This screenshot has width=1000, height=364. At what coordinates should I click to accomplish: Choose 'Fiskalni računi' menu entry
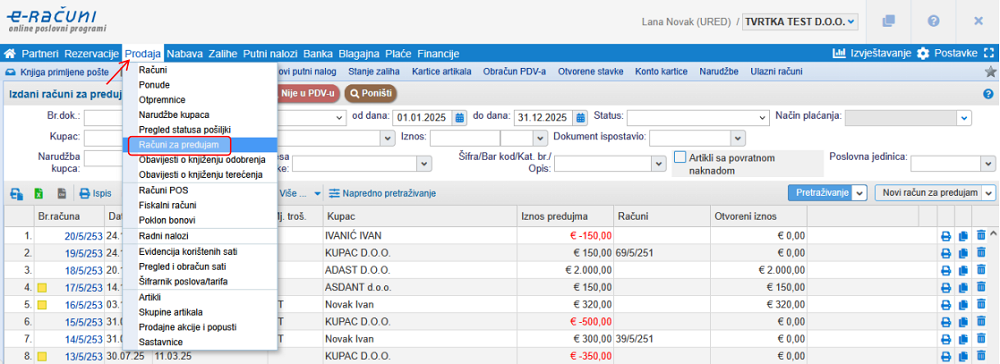[167, 205]
